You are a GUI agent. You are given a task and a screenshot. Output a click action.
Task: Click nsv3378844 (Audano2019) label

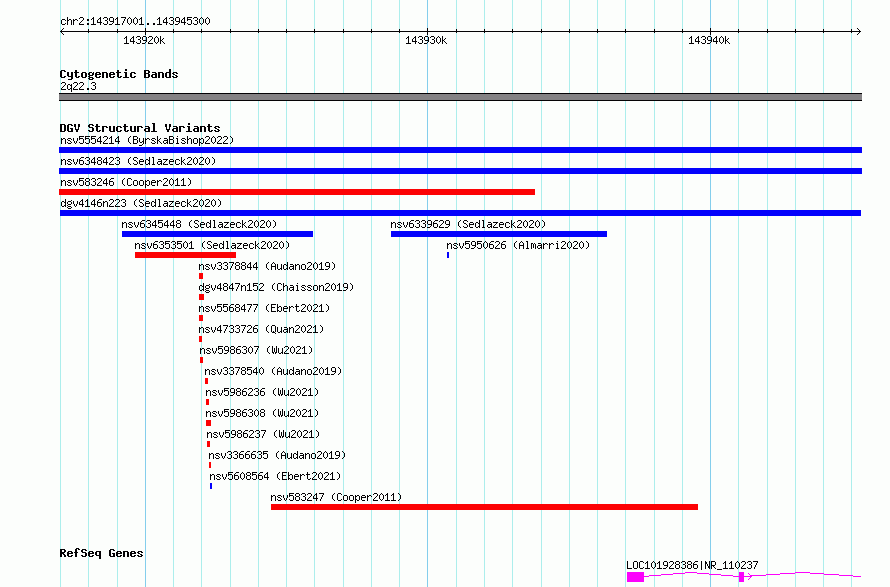point(267,266)
